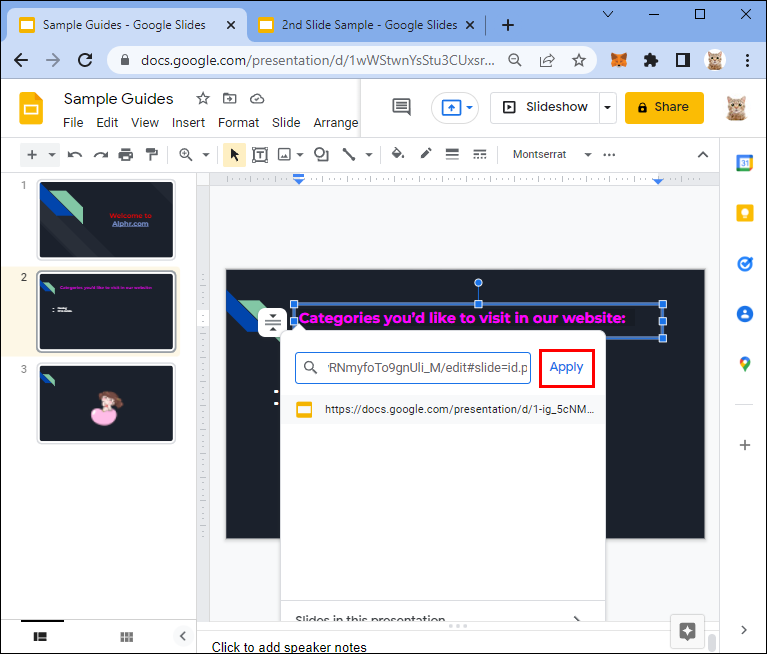Activate the paint format tool

pos(152,155)
